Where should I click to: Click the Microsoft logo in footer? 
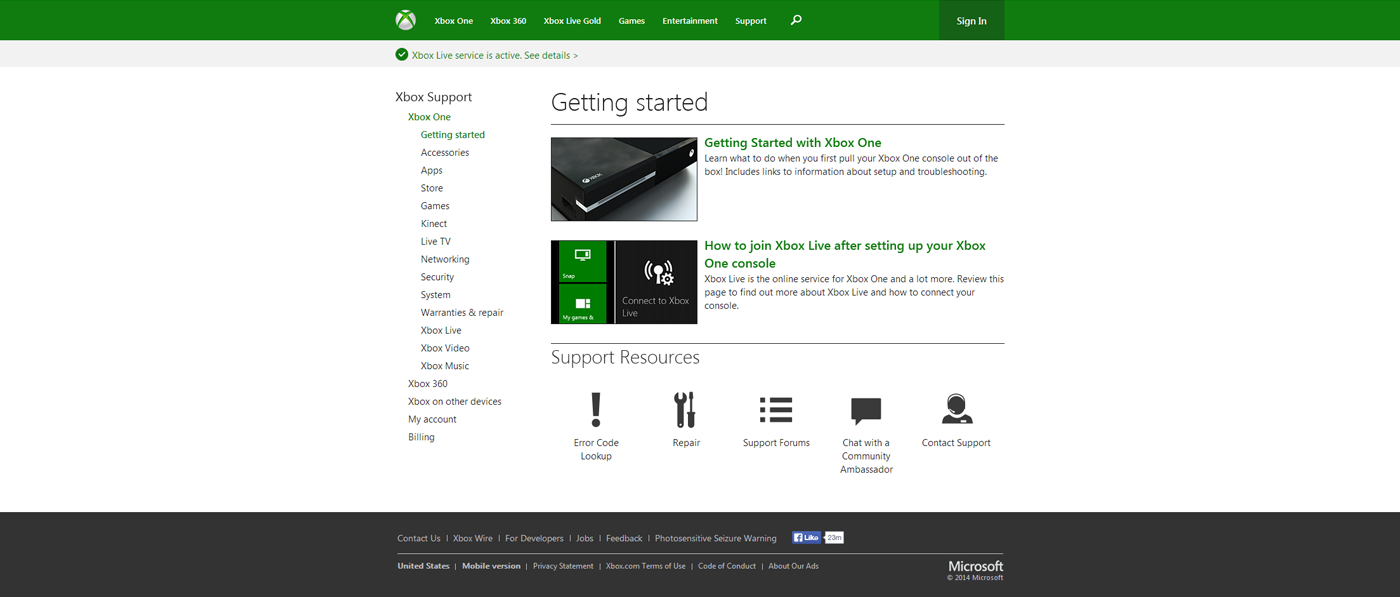[976, 566]
